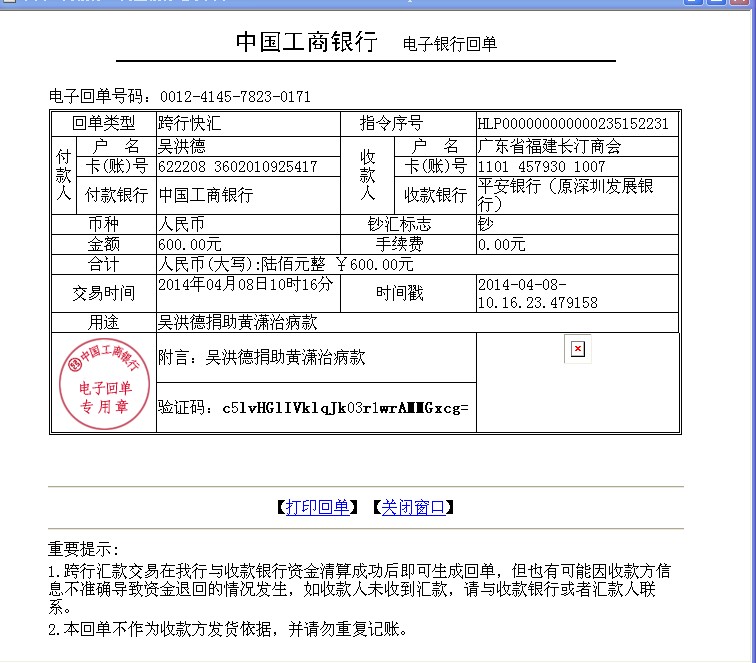Click the transaction time 2014年04月08日10时16分
Viewport: 756px width, 663px height.
pyautogui.click(x=245, y=285)
